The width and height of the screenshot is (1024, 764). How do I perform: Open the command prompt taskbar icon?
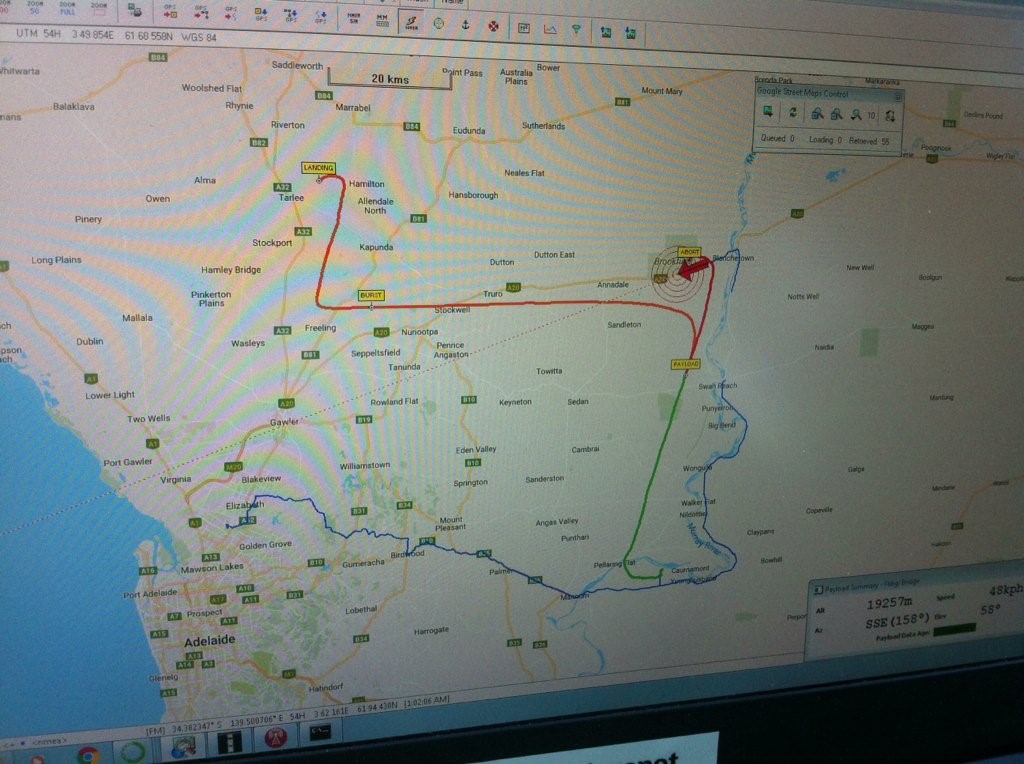pos(321,733)
